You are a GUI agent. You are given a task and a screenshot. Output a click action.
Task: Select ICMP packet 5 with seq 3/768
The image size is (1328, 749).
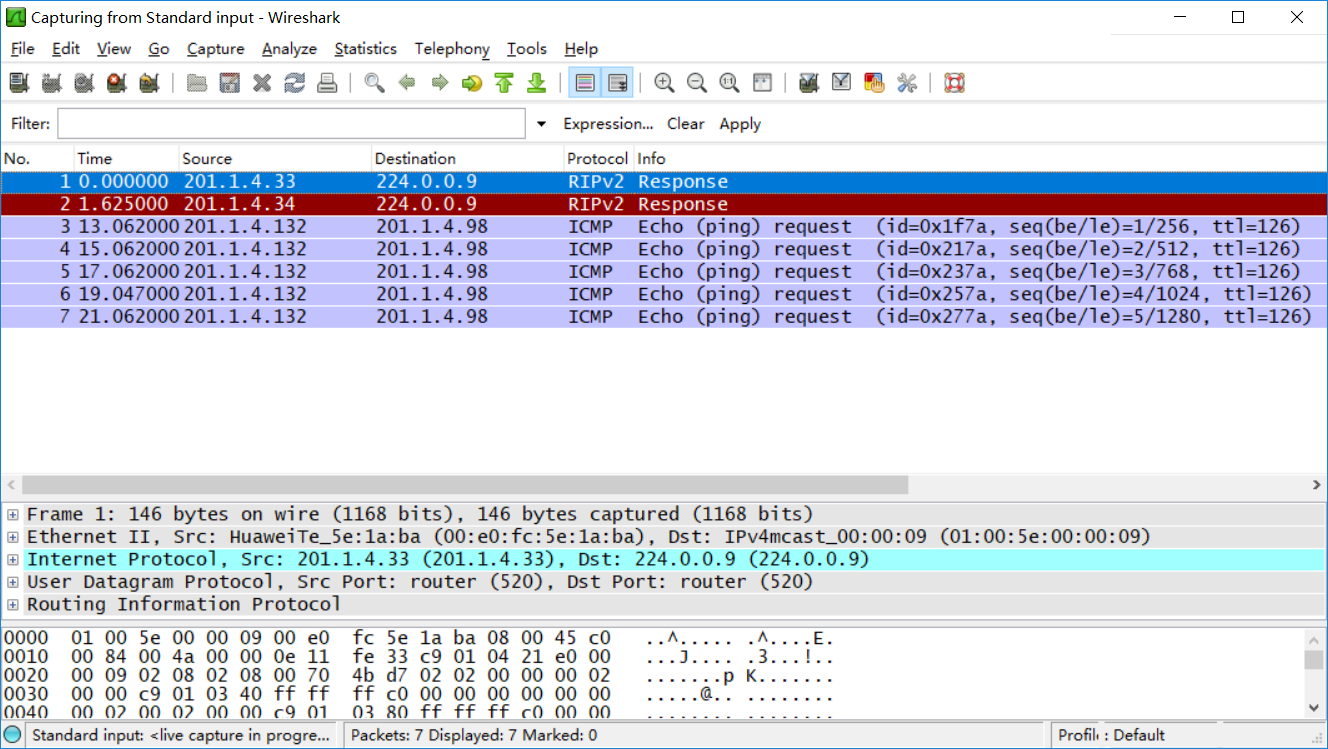[664, 271]
